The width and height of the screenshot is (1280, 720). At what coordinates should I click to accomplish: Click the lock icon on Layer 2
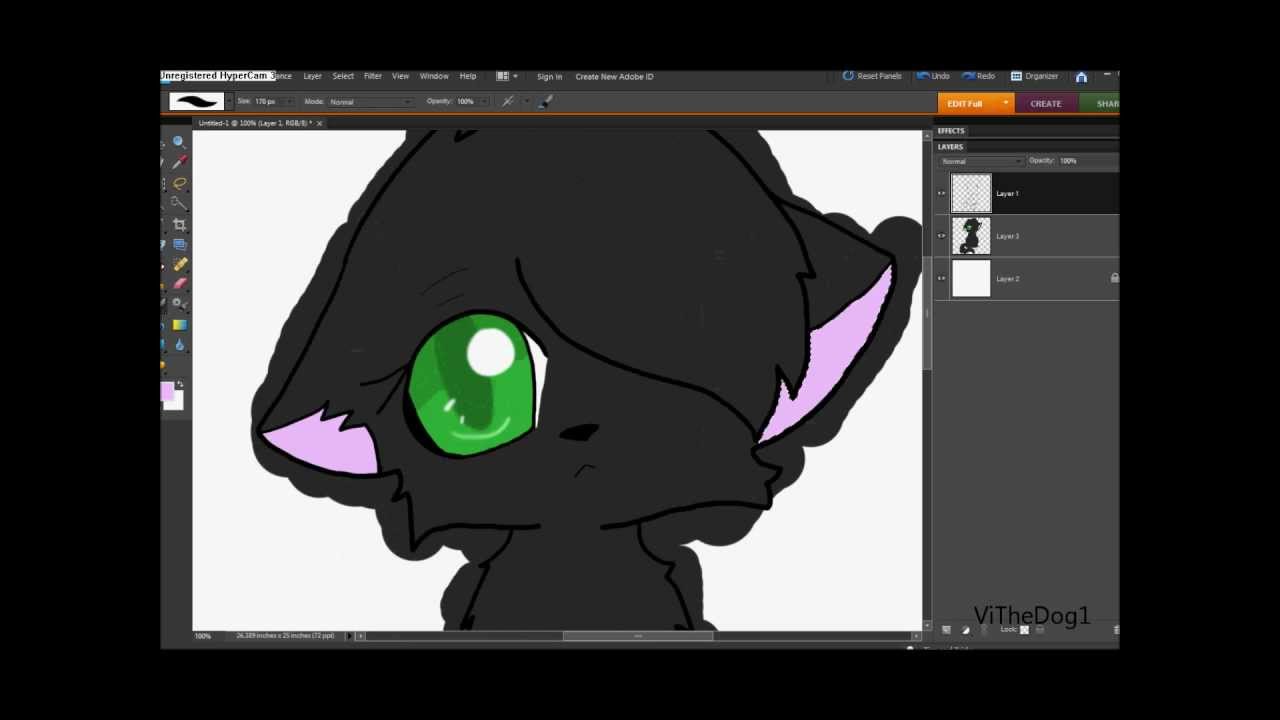click(x=1114, y=278)
